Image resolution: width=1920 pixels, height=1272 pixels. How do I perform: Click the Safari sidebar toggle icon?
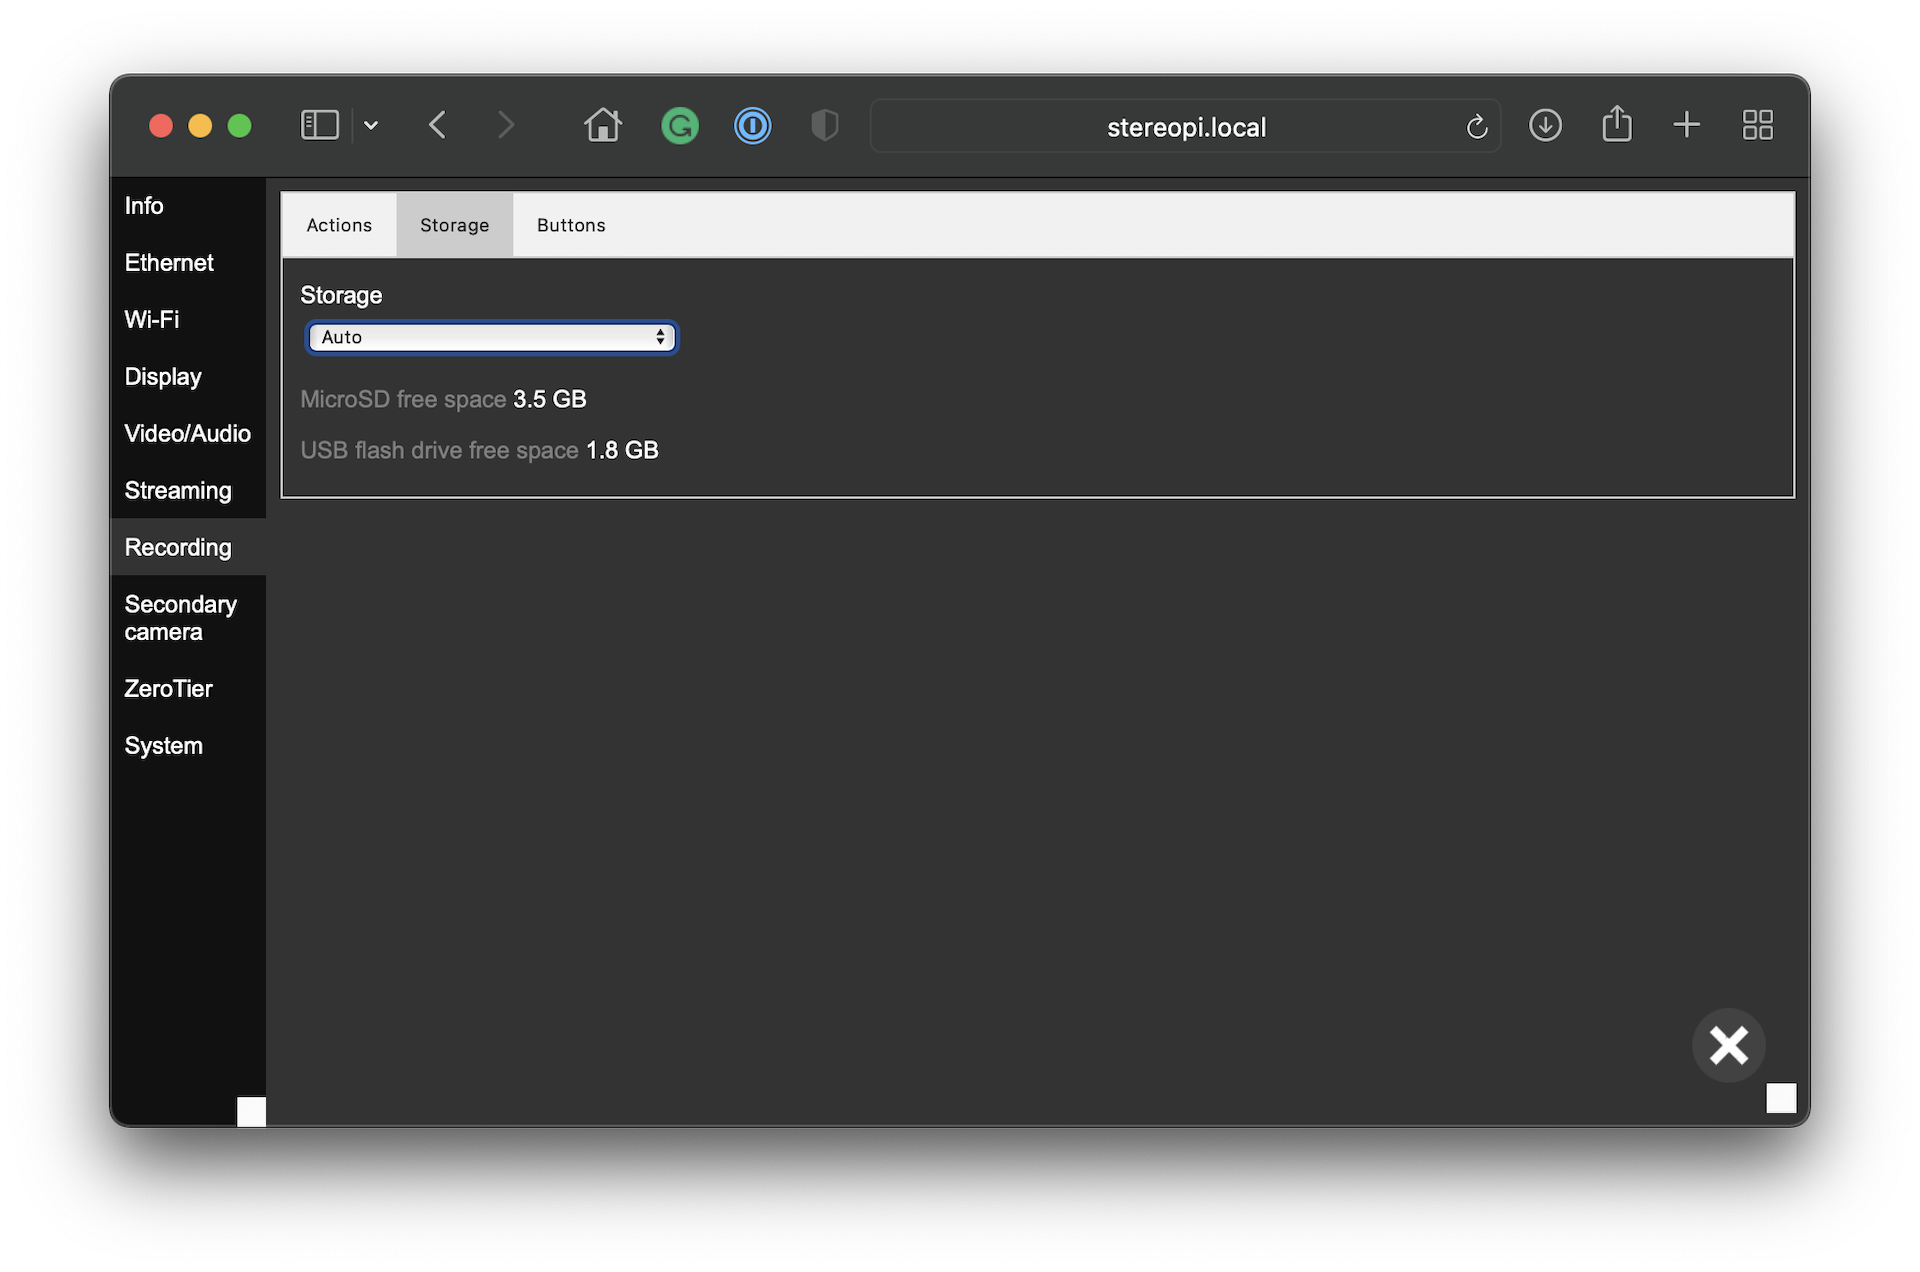[x=320, y=125]
